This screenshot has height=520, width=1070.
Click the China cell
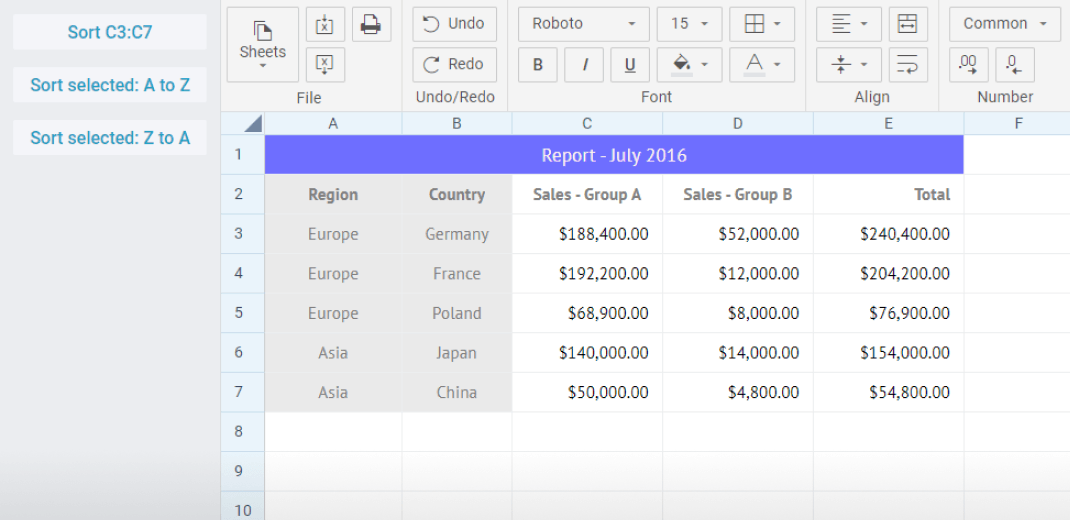click(457, 392)
